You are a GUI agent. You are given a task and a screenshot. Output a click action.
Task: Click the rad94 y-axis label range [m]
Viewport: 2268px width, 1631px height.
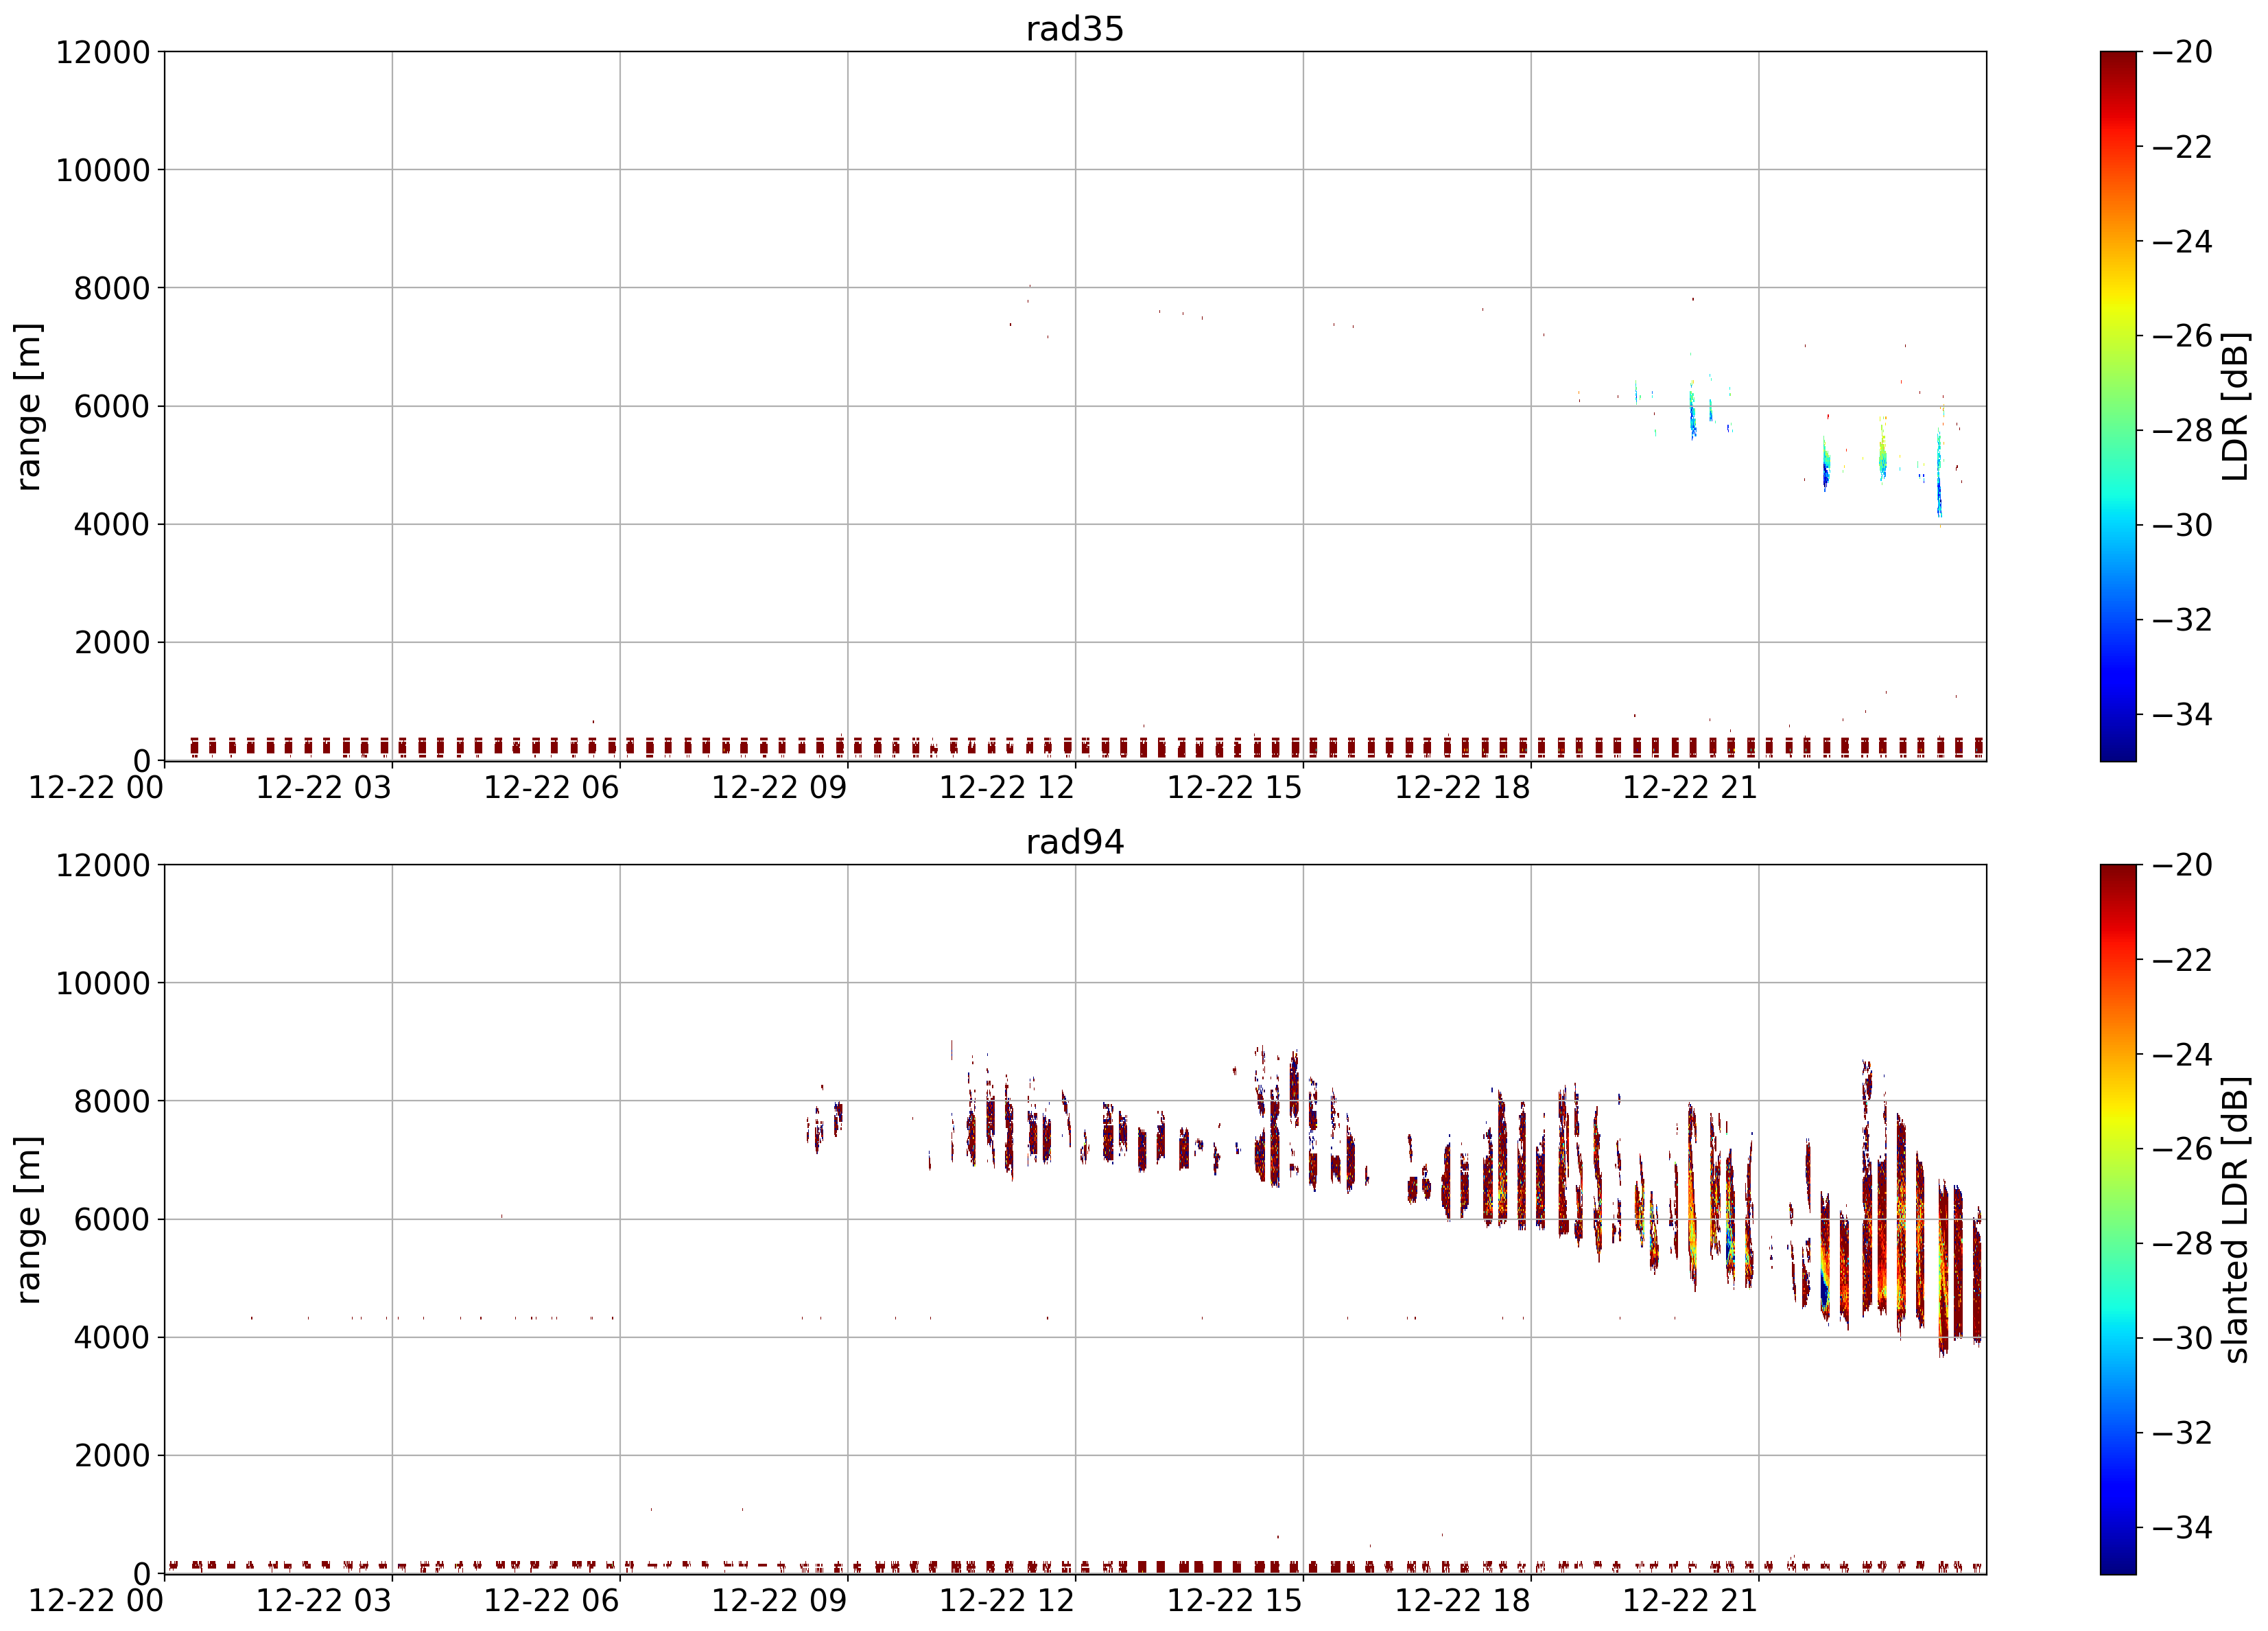tap(28, 1219)
